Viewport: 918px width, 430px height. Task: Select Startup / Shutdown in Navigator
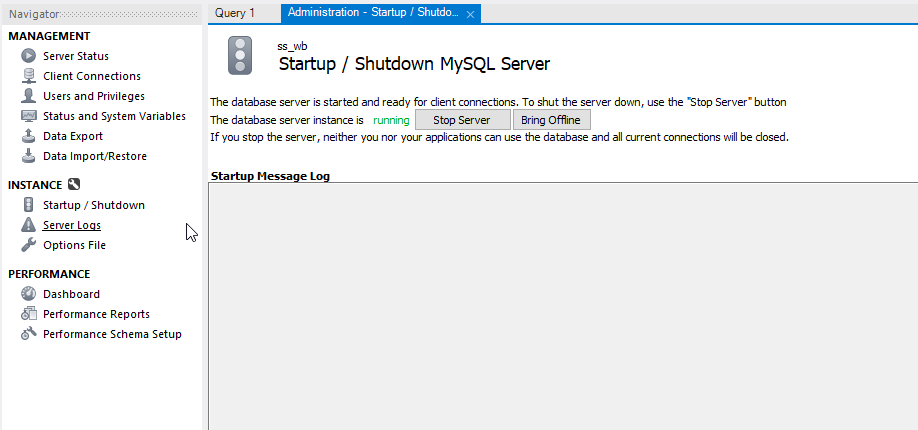pos(94,205)
